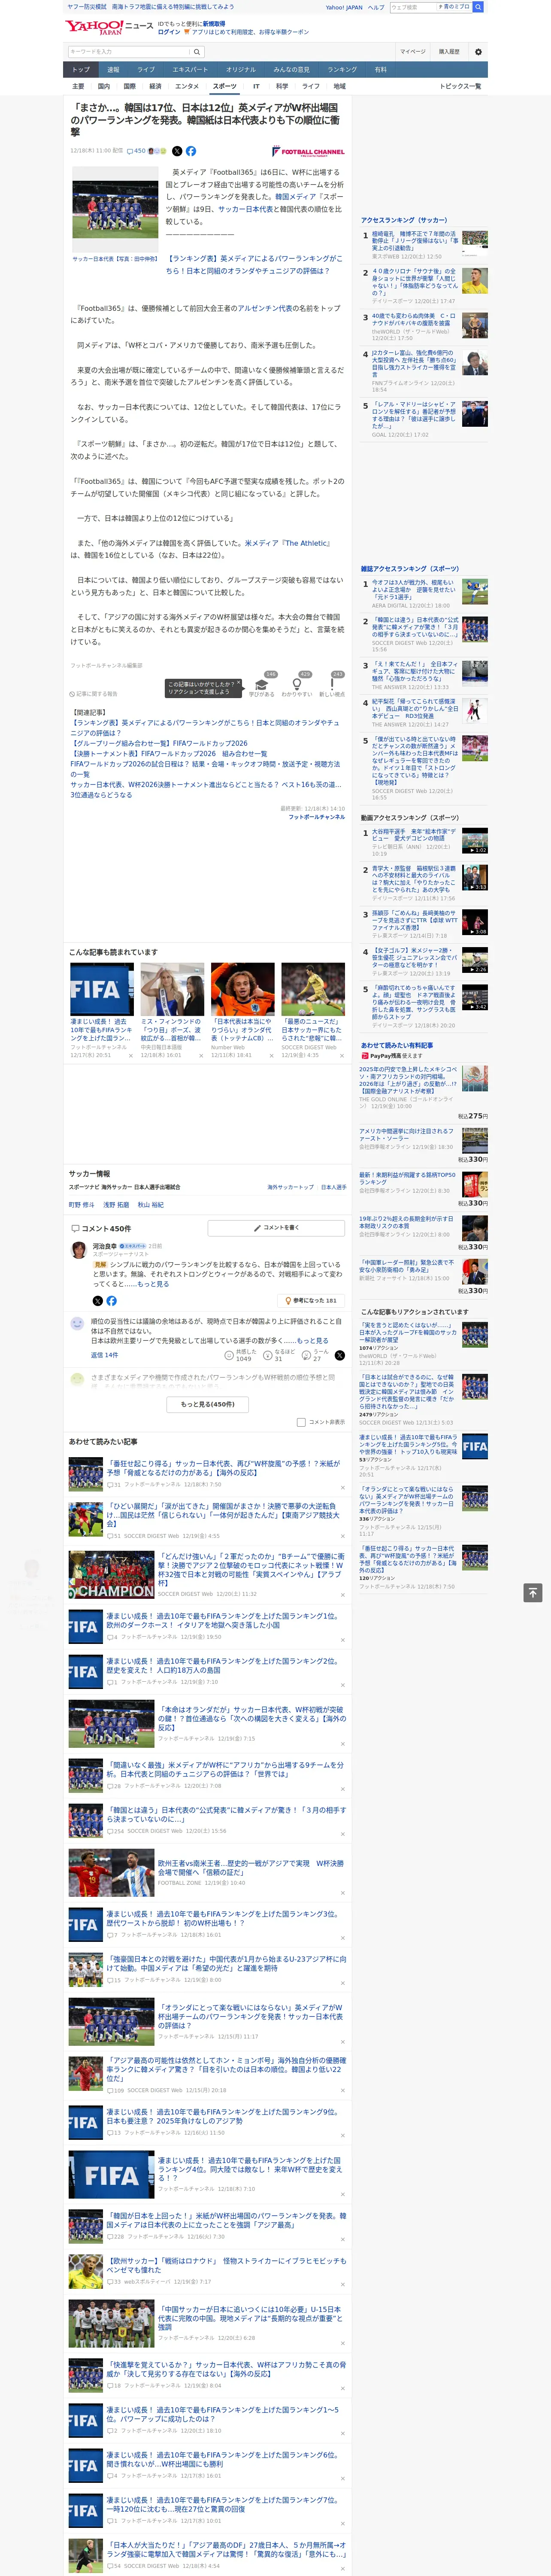The height and width of the screenshot is (2576, 551).
Task: Select the みんなの意見 tab
Action: [x=291, y=70]
